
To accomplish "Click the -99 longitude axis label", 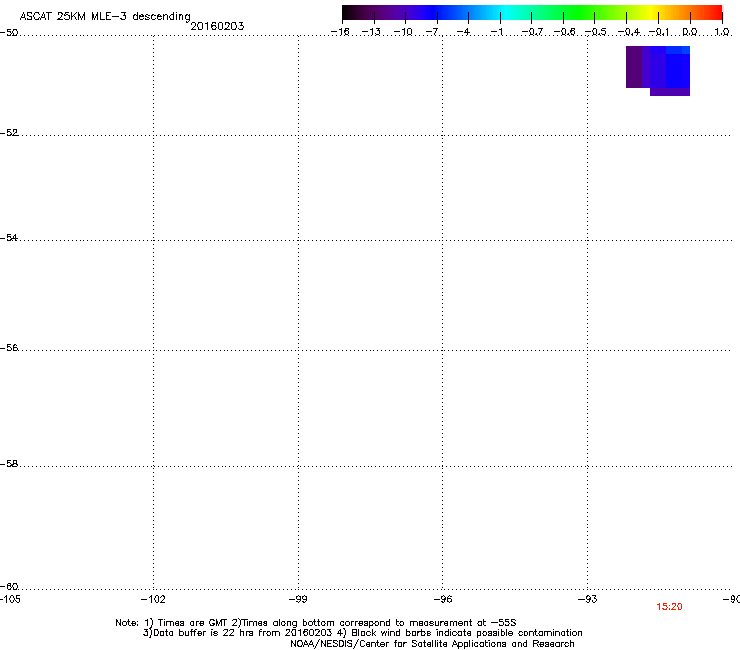I will click(x=298, y=599).
